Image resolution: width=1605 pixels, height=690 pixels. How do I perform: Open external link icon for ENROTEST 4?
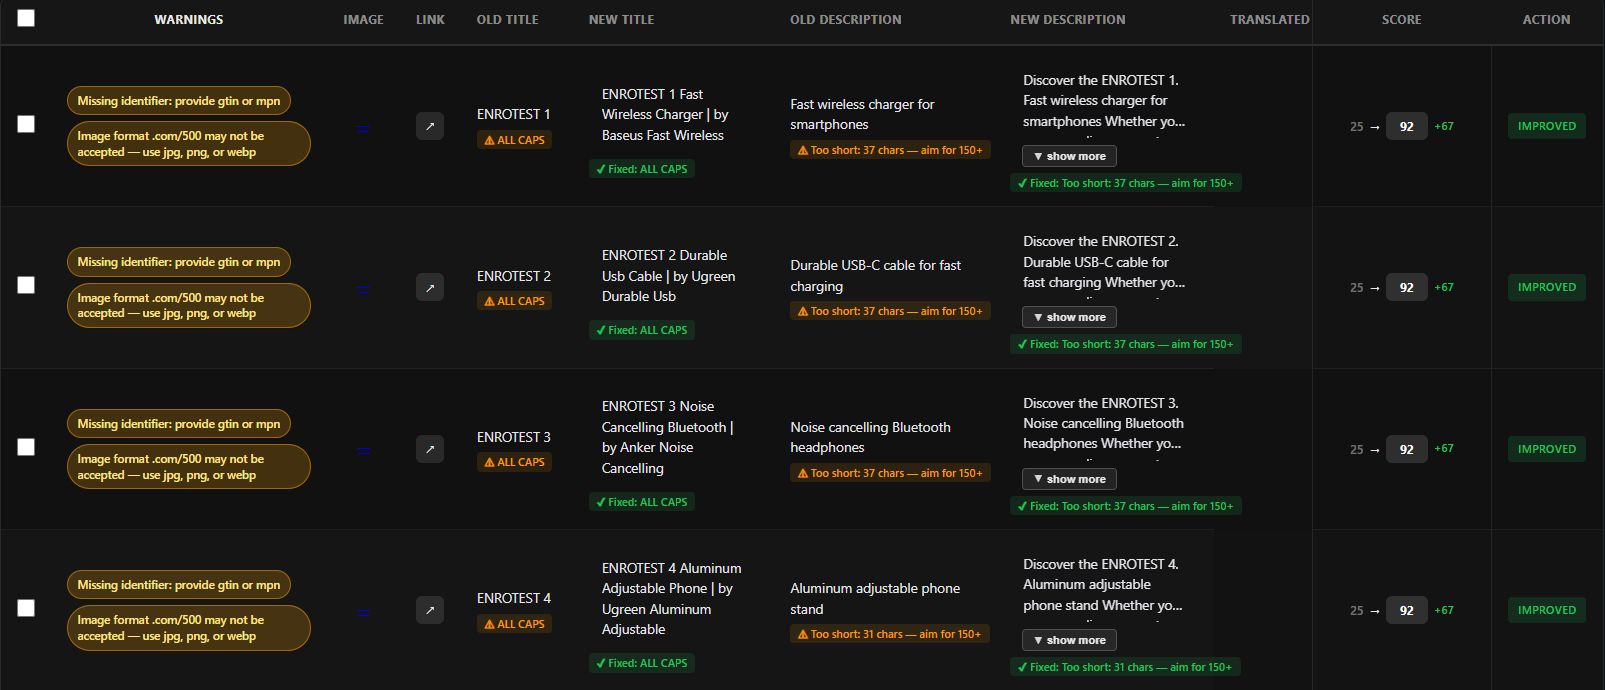(x=429, y=610)
